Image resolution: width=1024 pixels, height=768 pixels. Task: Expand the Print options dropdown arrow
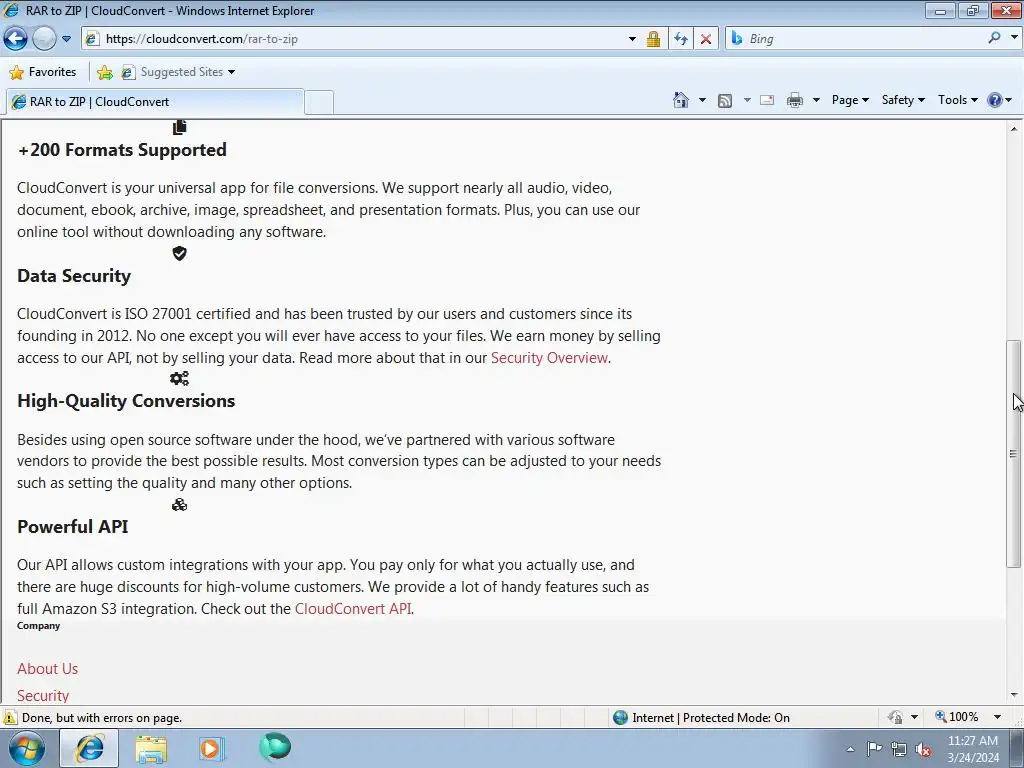(x=816, y=100)
